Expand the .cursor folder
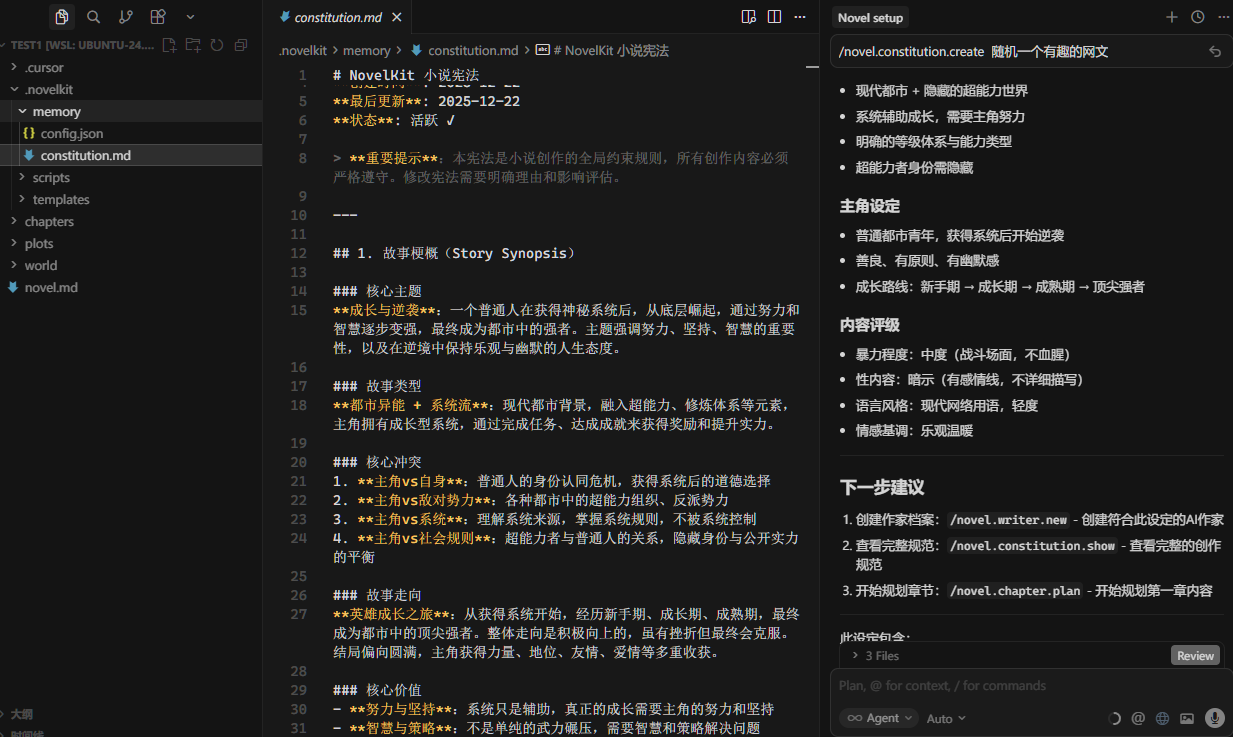The image size is (1233, 737). [x=131, y=68]
